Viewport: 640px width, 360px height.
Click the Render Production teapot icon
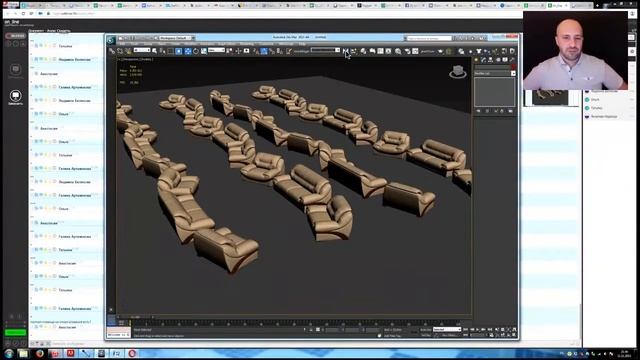[x=440, y=51]
